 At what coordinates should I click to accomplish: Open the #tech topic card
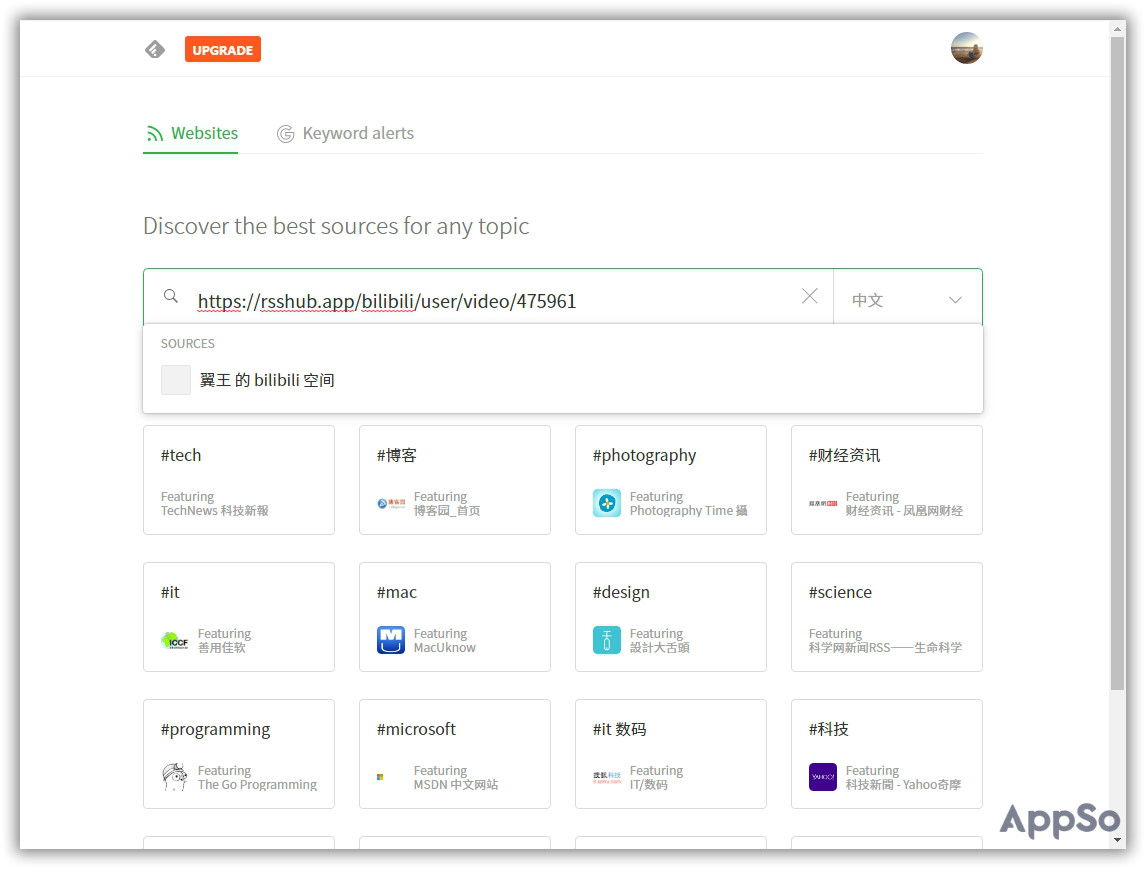click(239, 480)
